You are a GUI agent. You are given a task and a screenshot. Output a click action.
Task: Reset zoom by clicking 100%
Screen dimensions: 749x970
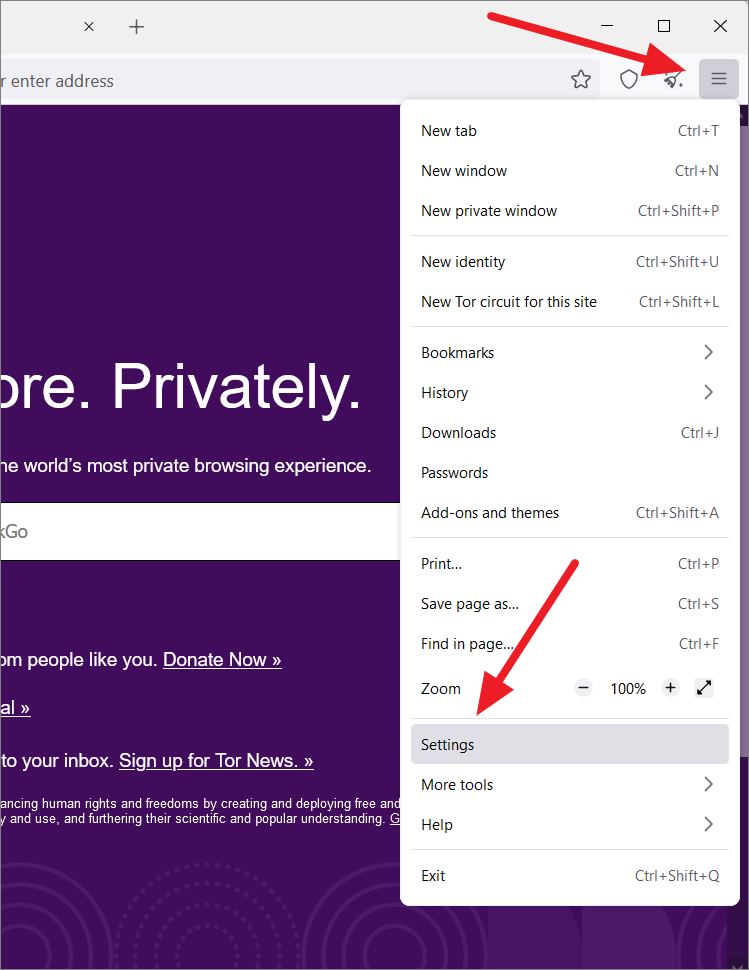coord(628,689)
